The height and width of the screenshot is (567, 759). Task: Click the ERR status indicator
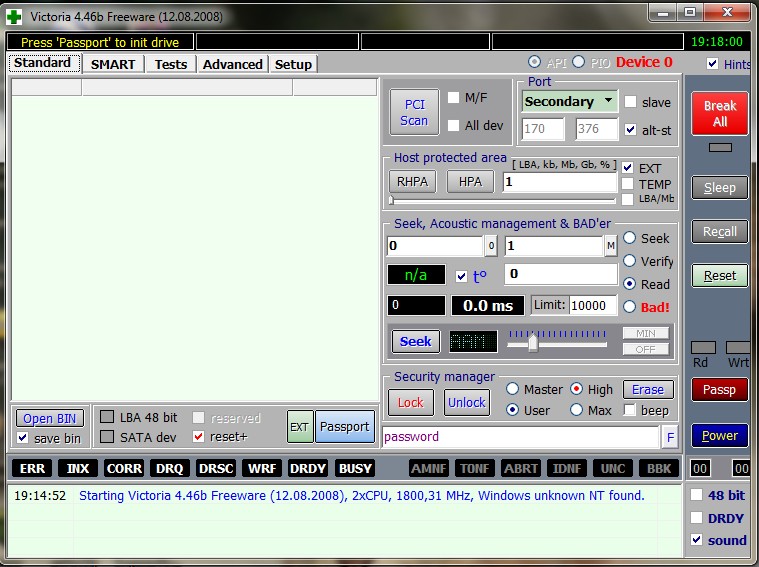coord(33,468)
